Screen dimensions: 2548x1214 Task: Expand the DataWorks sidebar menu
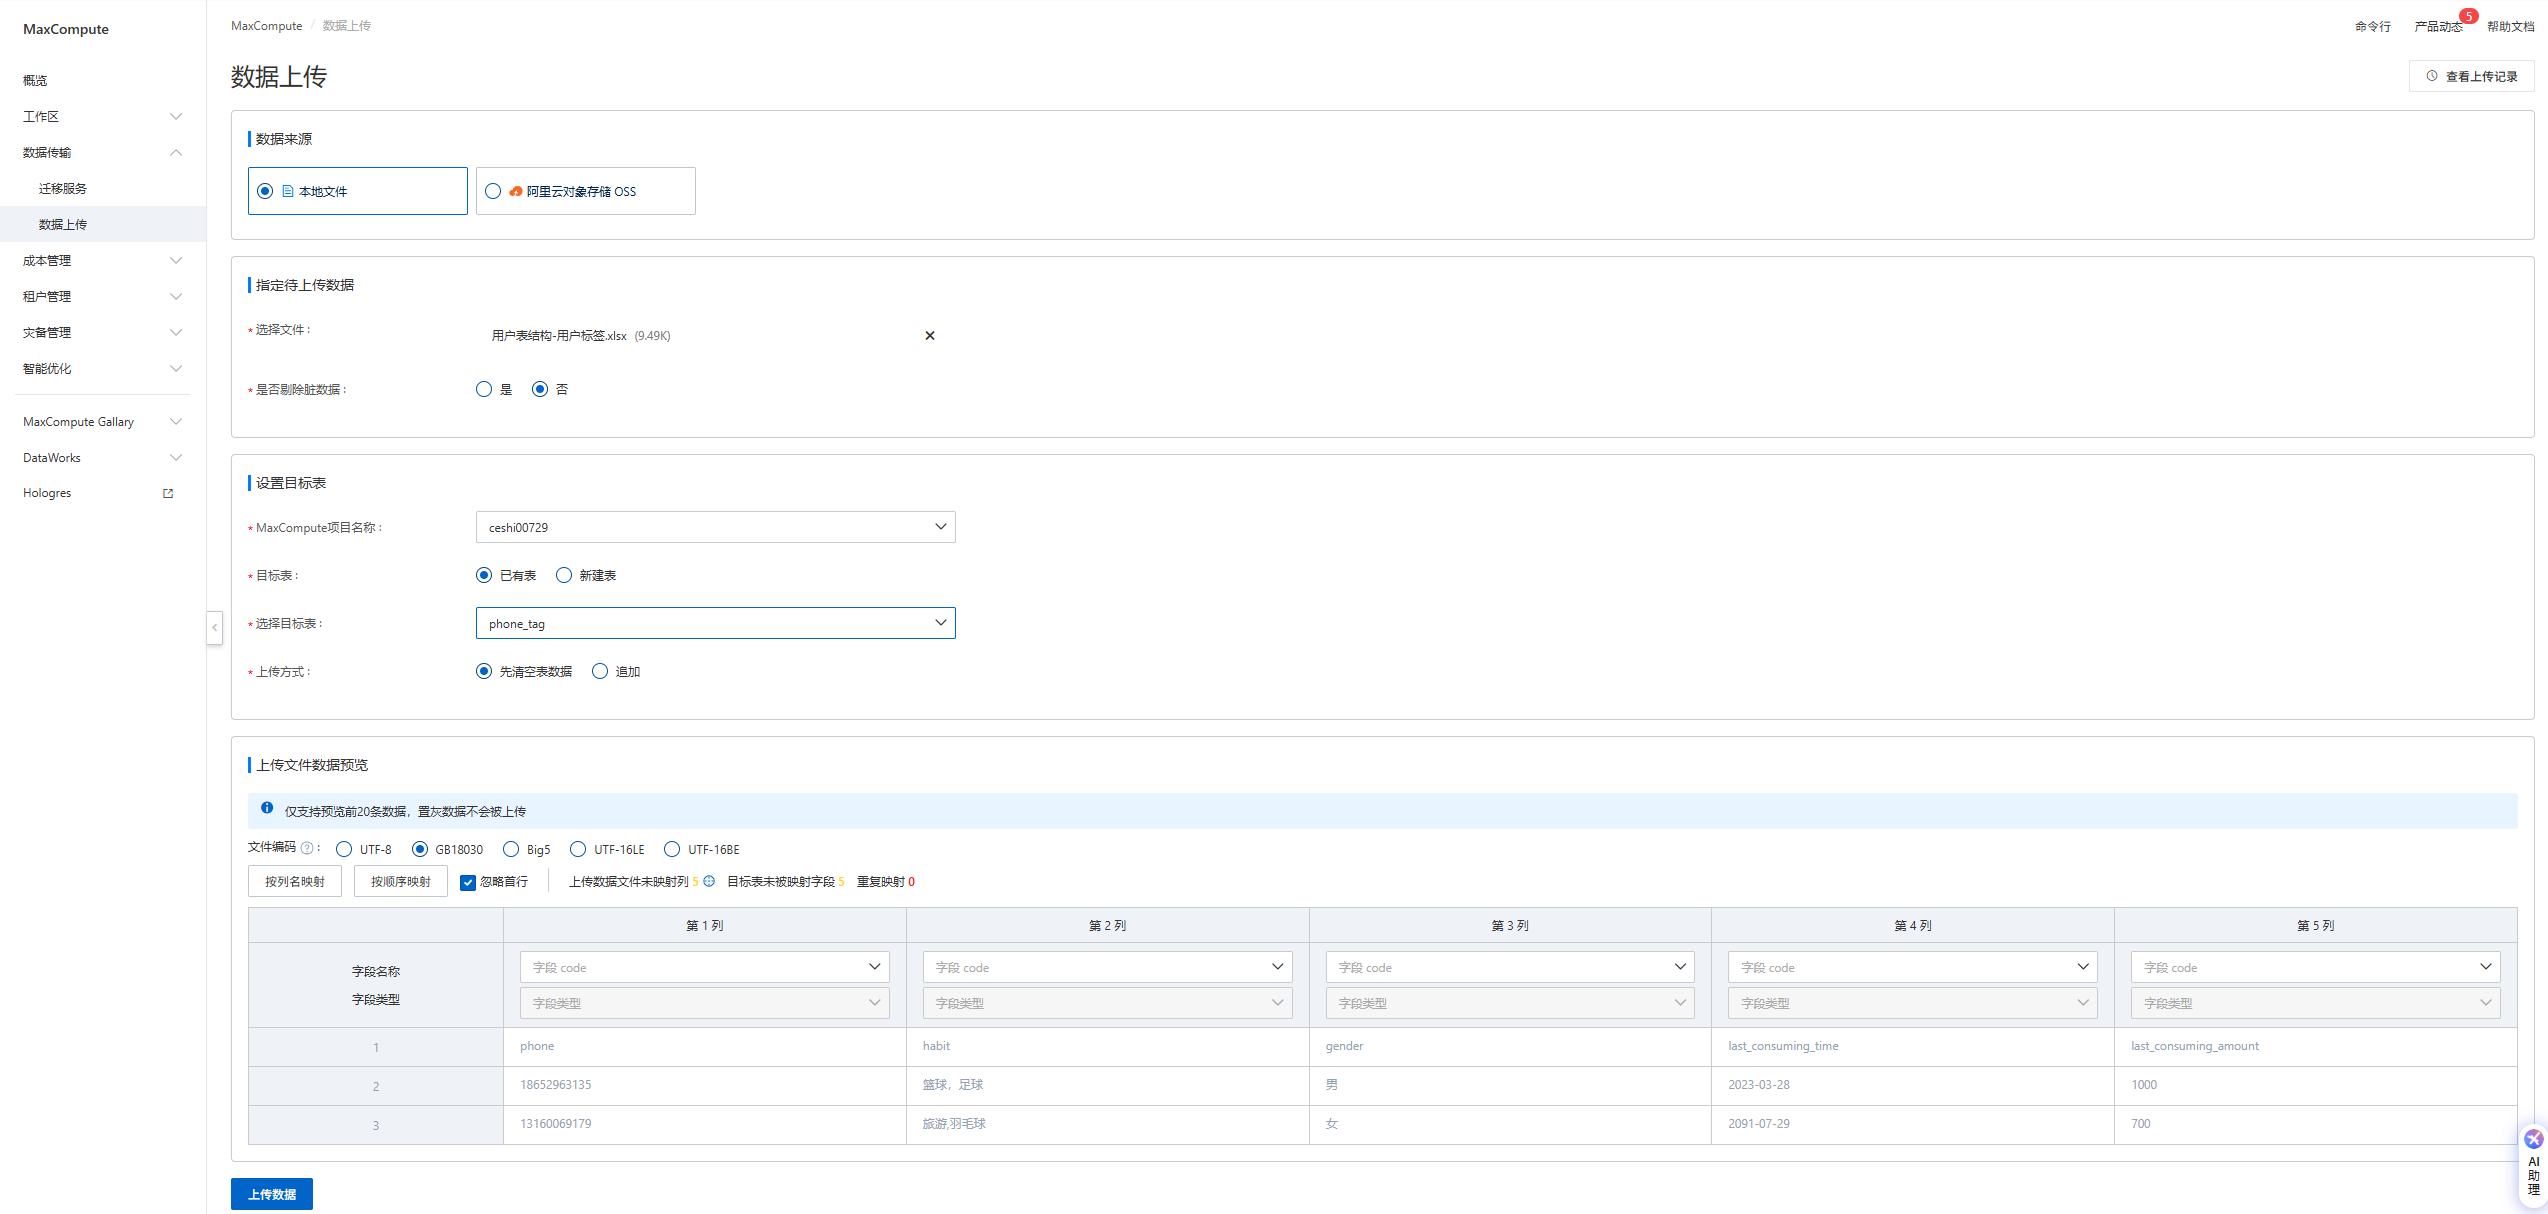click(103, 458)
